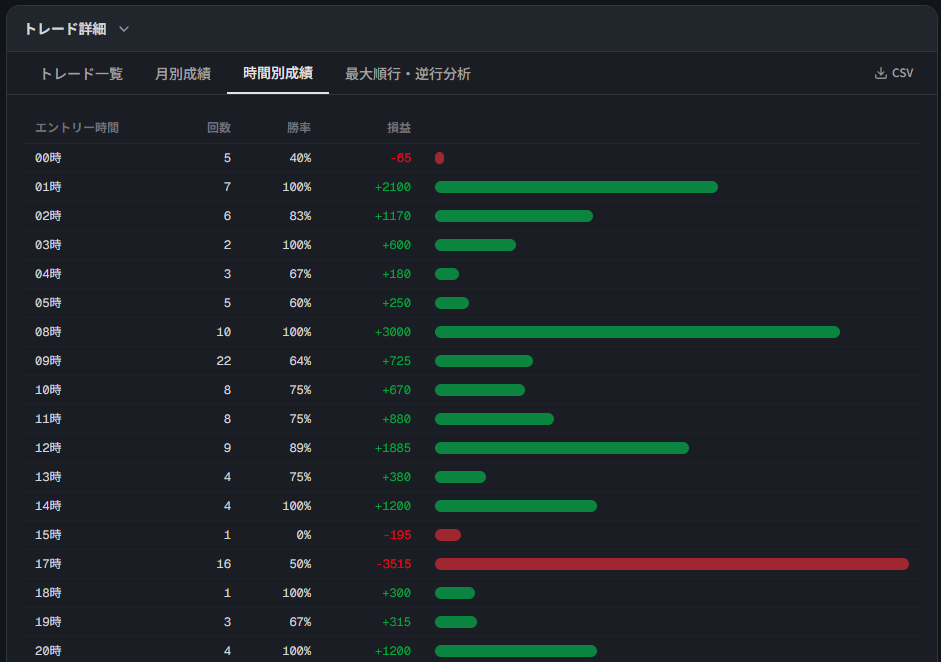Click the -195 loss value
This screenshot has height=662, width=941.
click(397, 535)
